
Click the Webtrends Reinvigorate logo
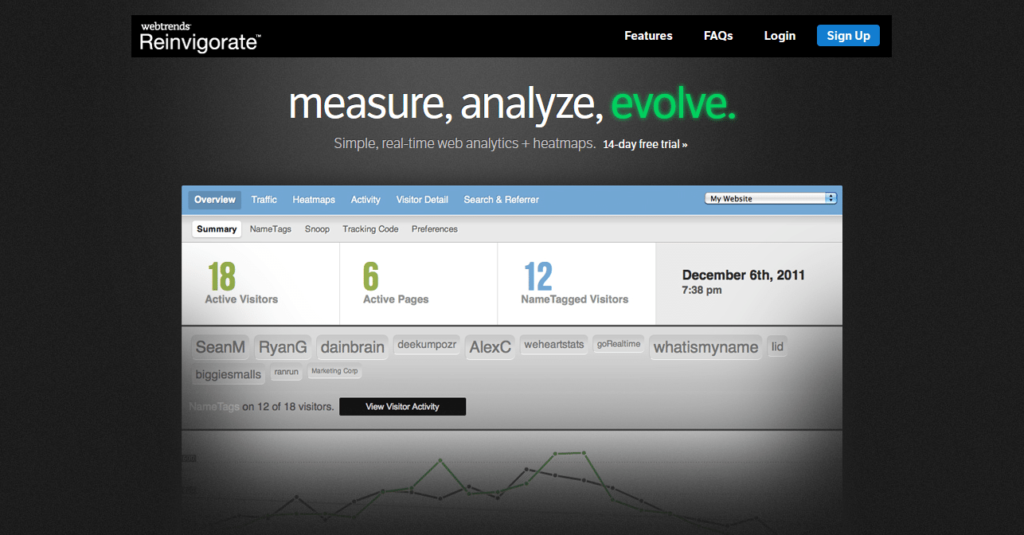pyautogui.click(x=200, y=37)
